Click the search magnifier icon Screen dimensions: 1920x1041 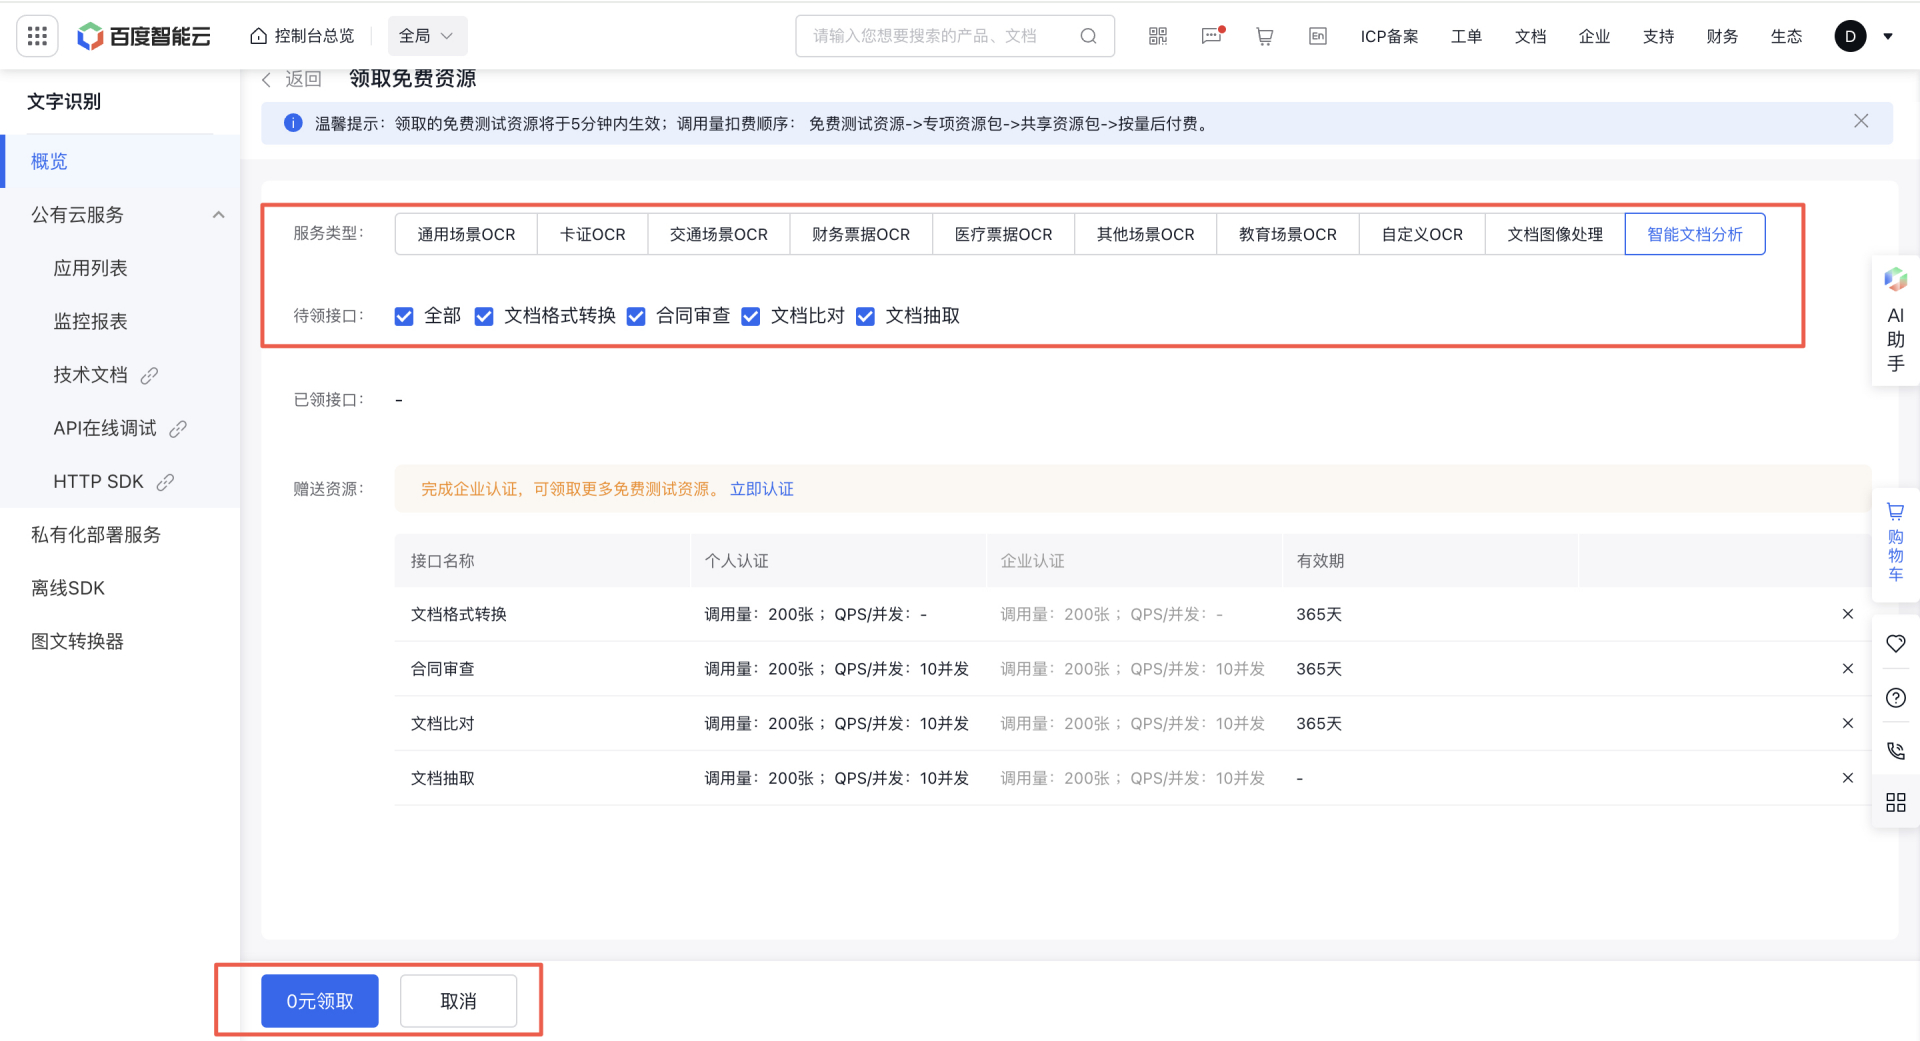click(x=1088, y=36)
